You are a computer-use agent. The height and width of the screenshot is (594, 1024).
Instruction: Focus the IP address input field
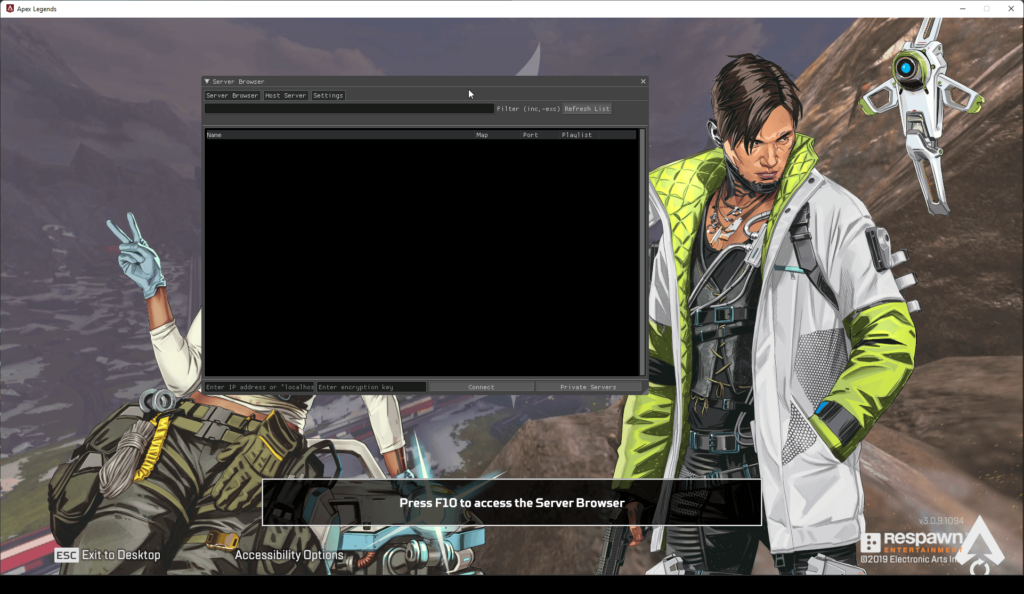pyautogui.click(x=260, y=387)
